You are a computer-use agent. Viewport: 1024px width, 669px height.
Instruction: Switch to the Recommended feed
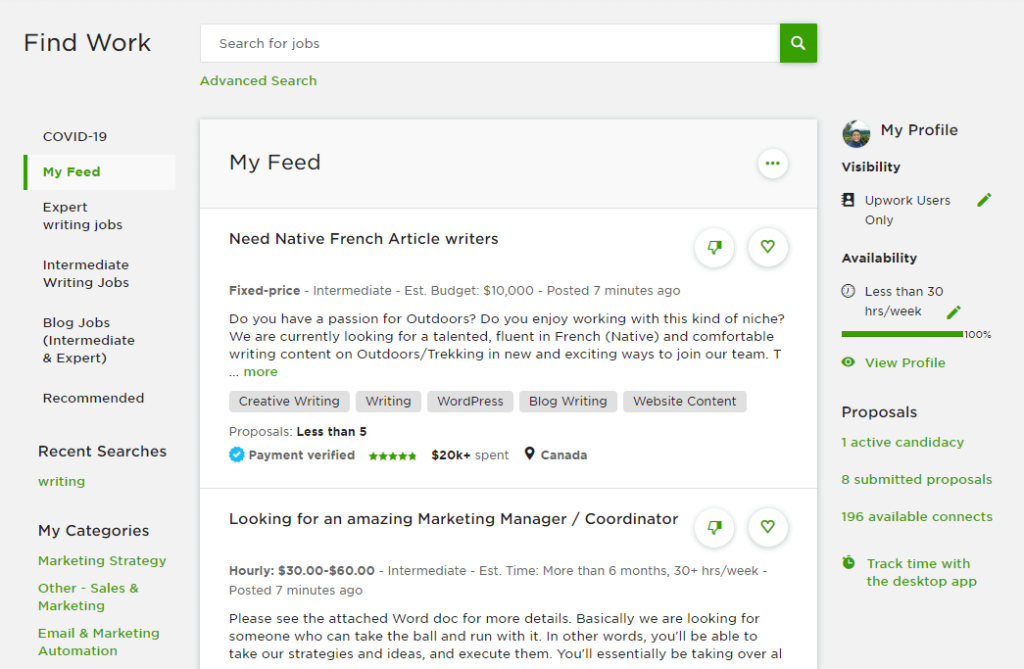tap(93, 397)
